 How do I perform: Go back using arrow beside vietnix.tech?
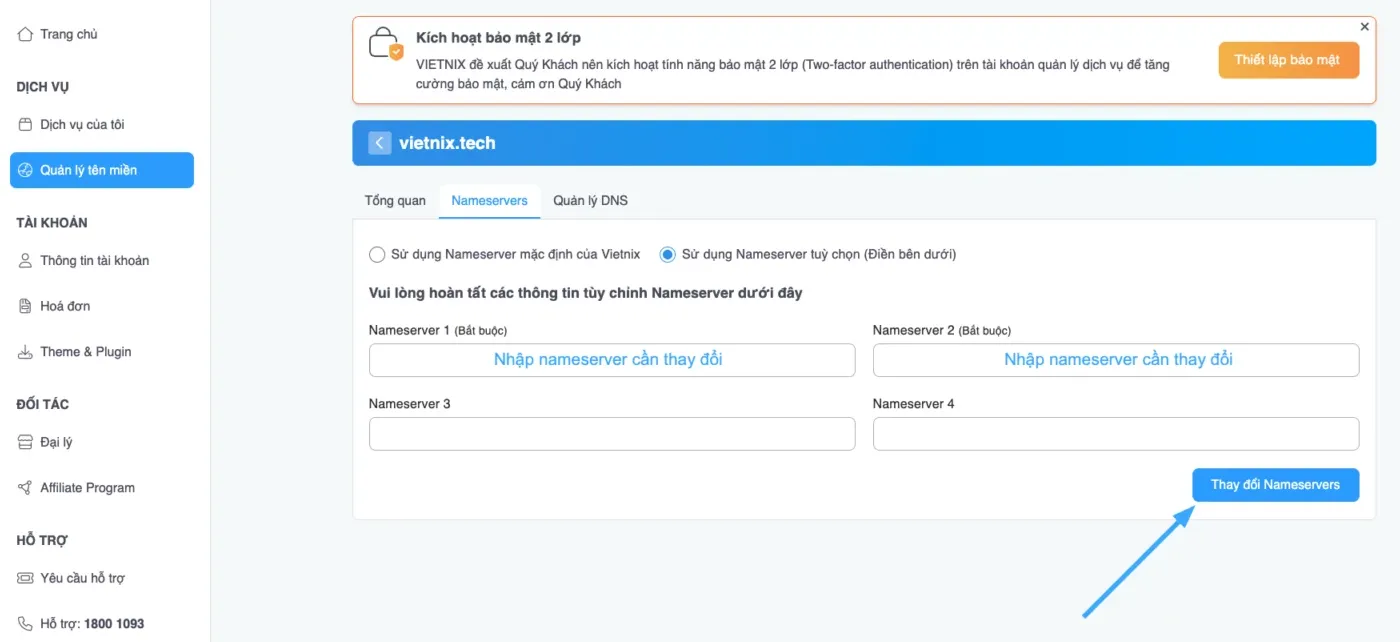(x=379, y=143)
